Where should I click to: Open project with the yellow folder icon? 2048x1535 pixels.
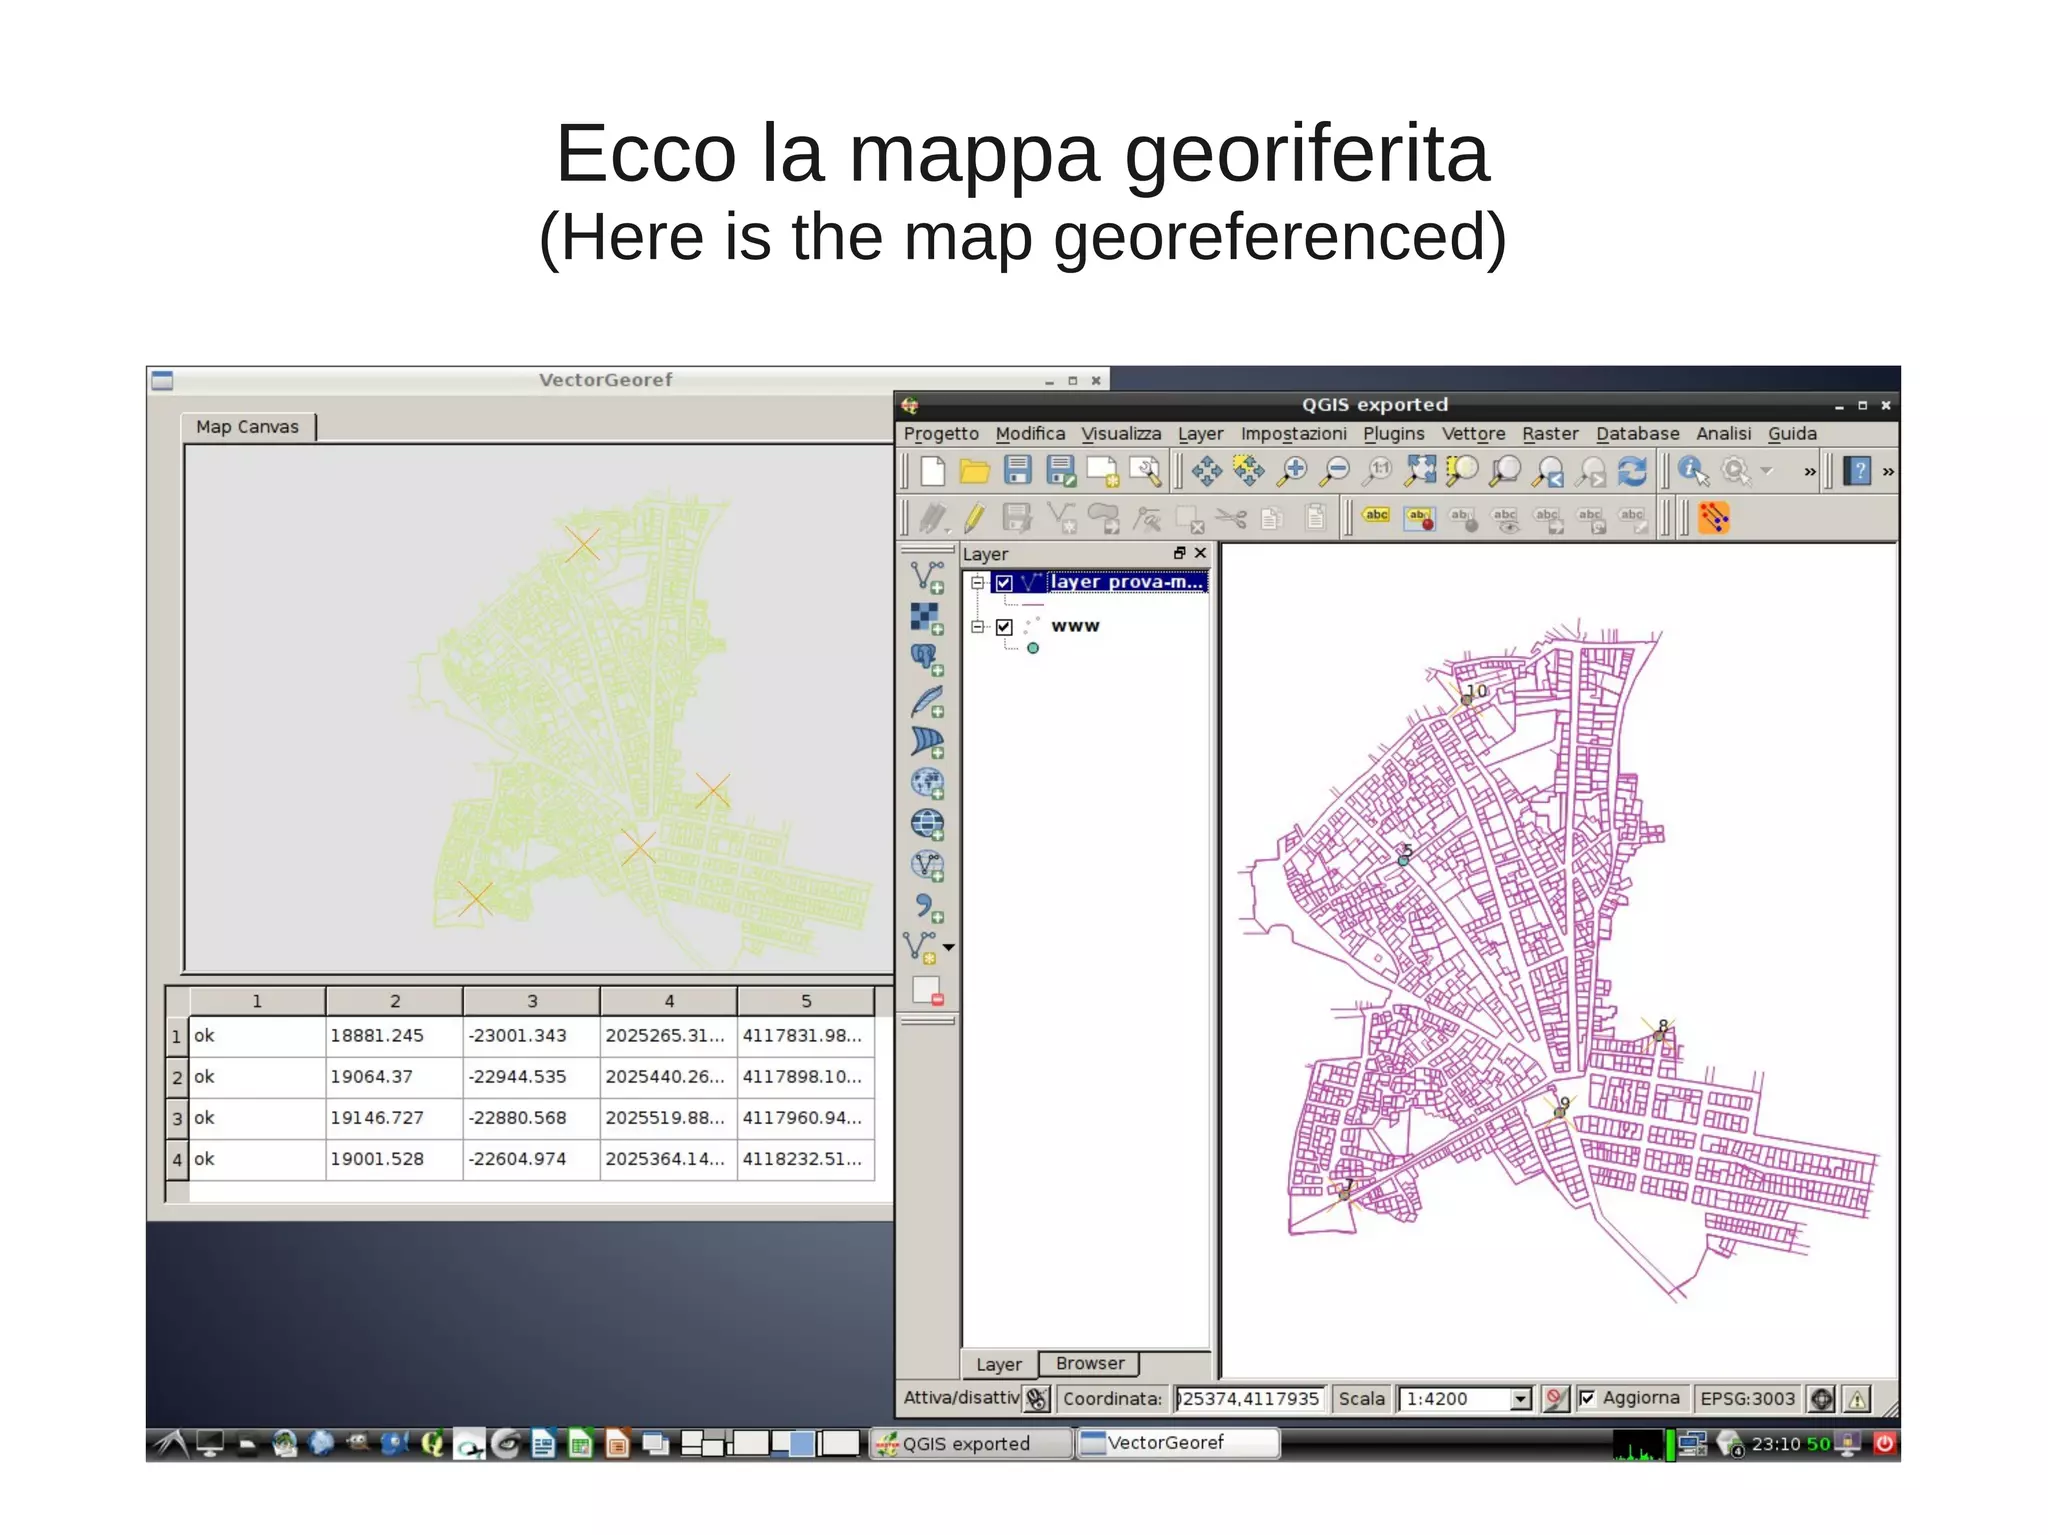[974, 471]
